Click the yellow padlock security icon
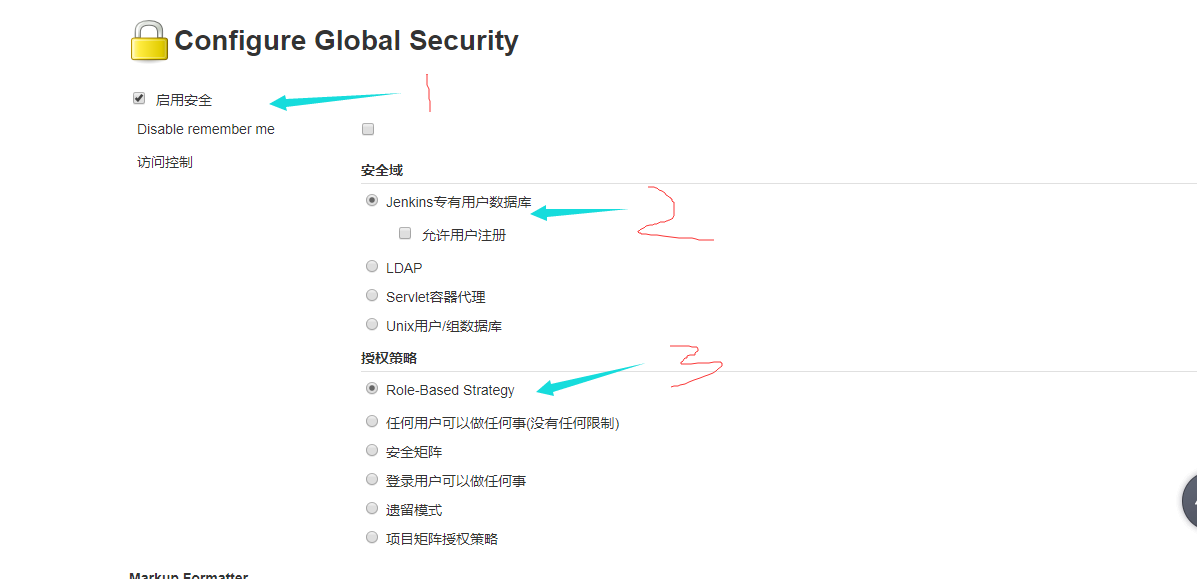The height and width of the screenshot is (579, 1197). tap(149, 40)
